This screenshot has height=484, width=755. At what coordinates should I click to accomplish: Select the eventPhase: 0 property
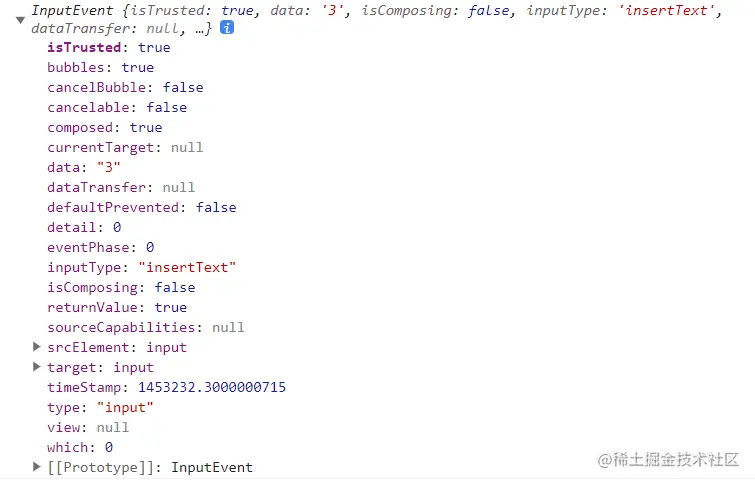[101, 248]
